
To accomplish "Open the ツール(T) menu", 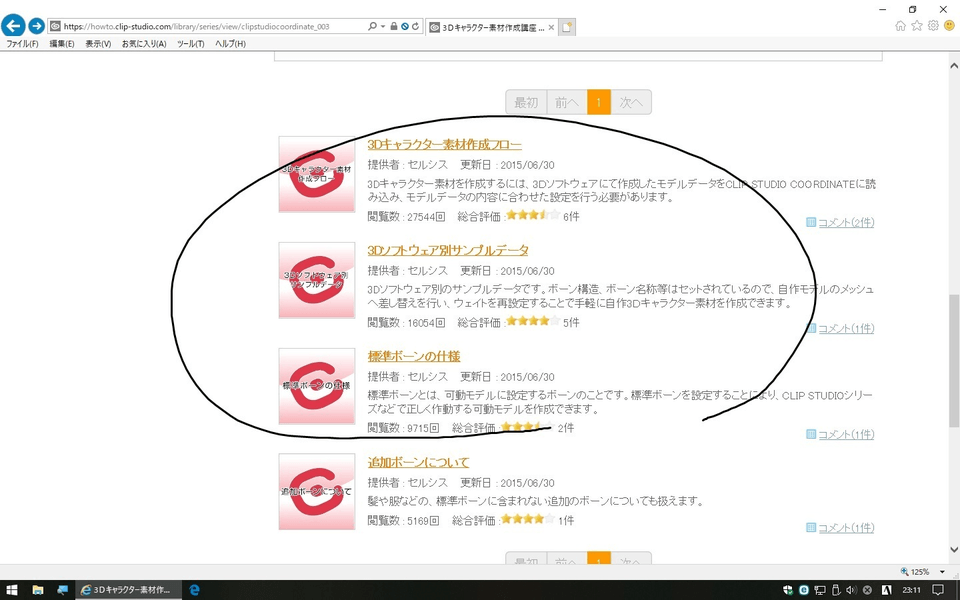I will pos(190,44).
